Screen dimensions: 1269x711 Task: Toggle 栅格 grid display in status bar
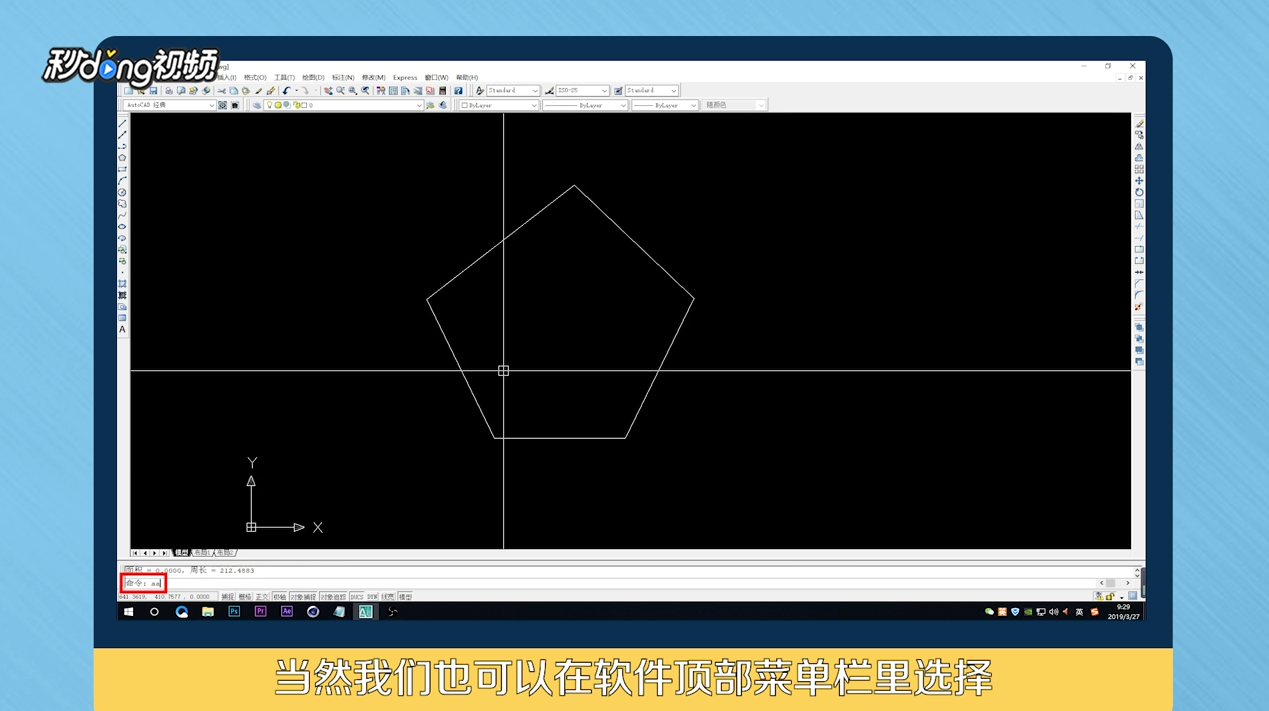tap(244, 597)
